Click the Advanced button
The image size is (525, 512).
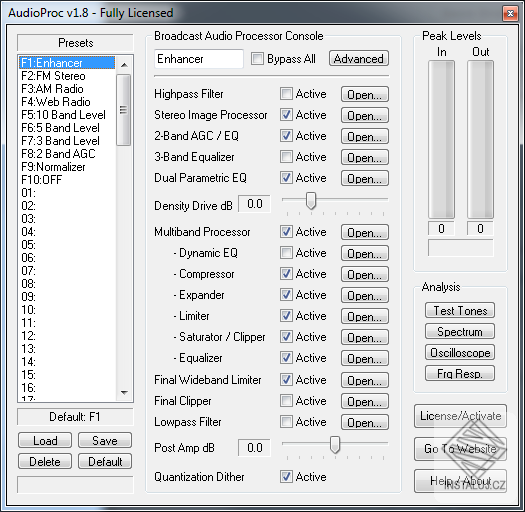(x=359, y=59)
